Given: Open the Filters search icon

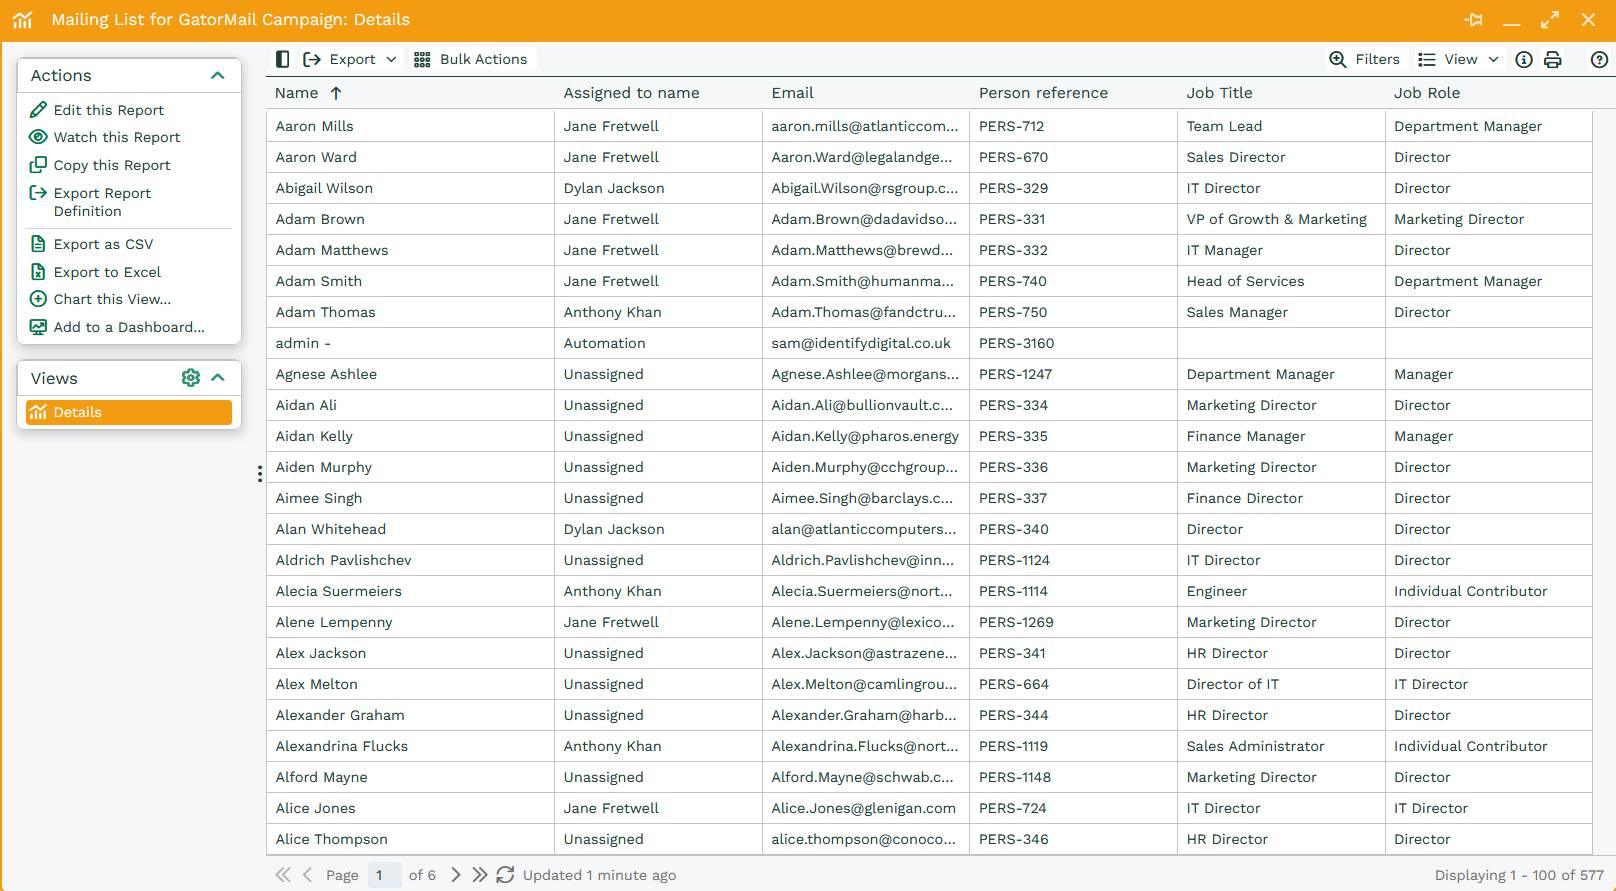Looking at the screenshot, I should 1337,60.
